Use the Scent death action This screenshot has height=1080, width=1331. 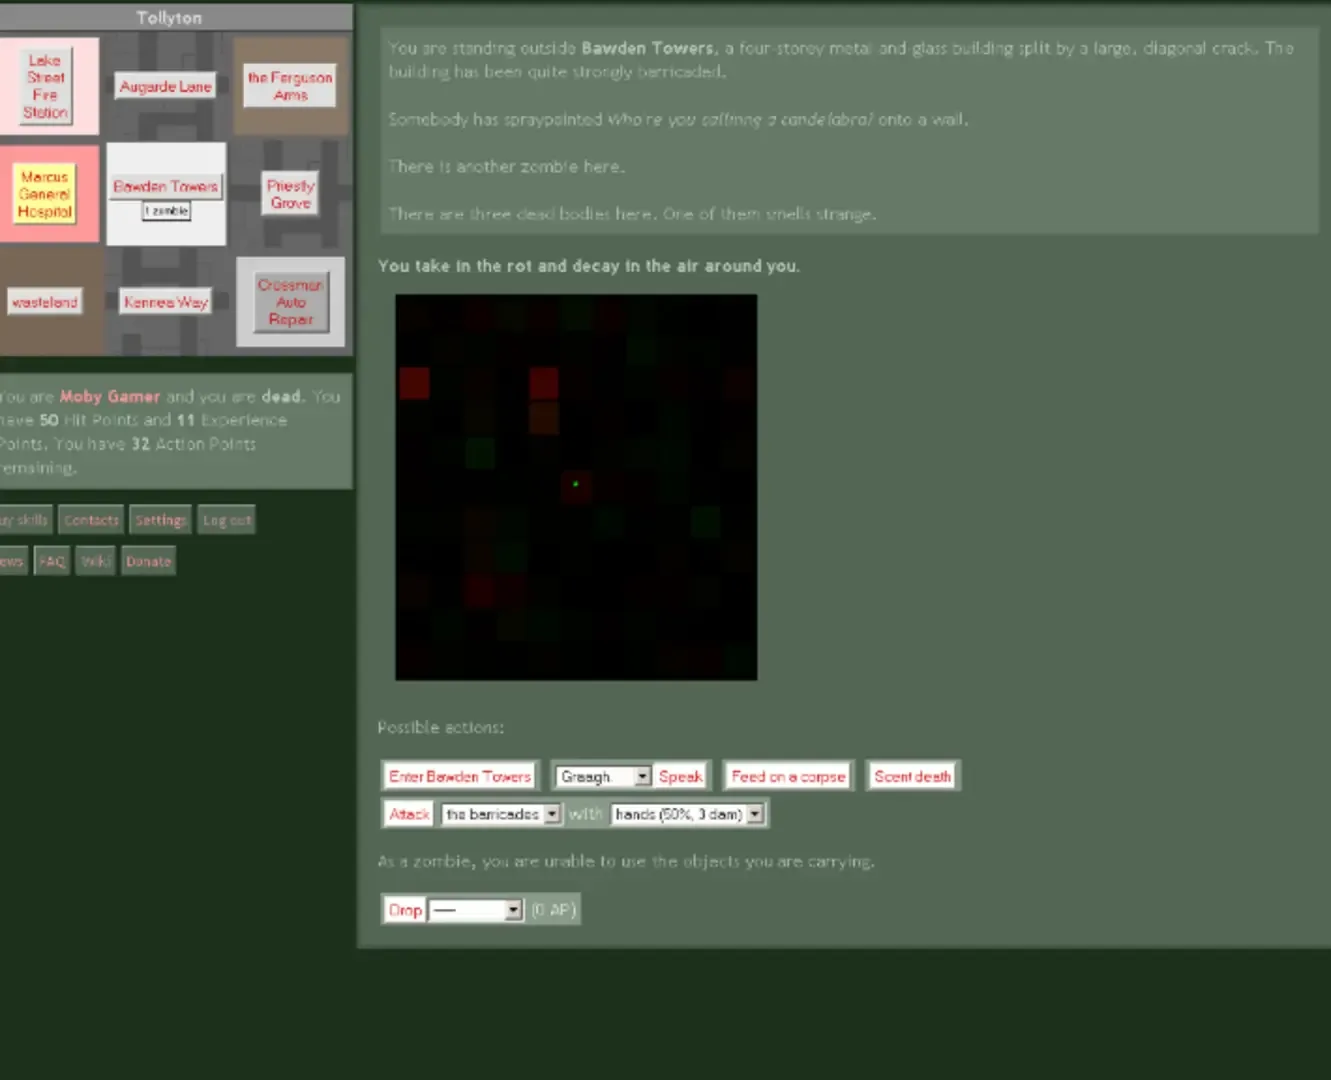pos(912,775)
